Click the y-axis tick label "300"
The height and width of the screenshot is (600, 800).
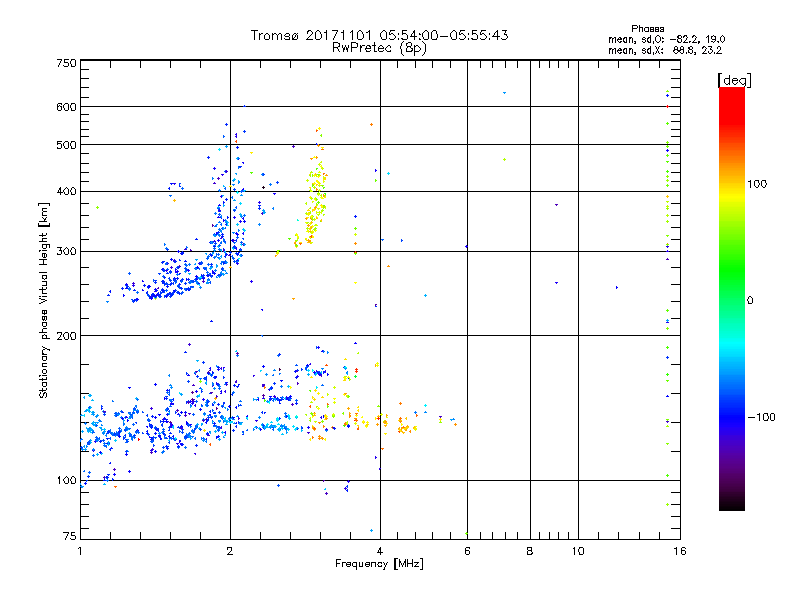click(x=67, y=252)
